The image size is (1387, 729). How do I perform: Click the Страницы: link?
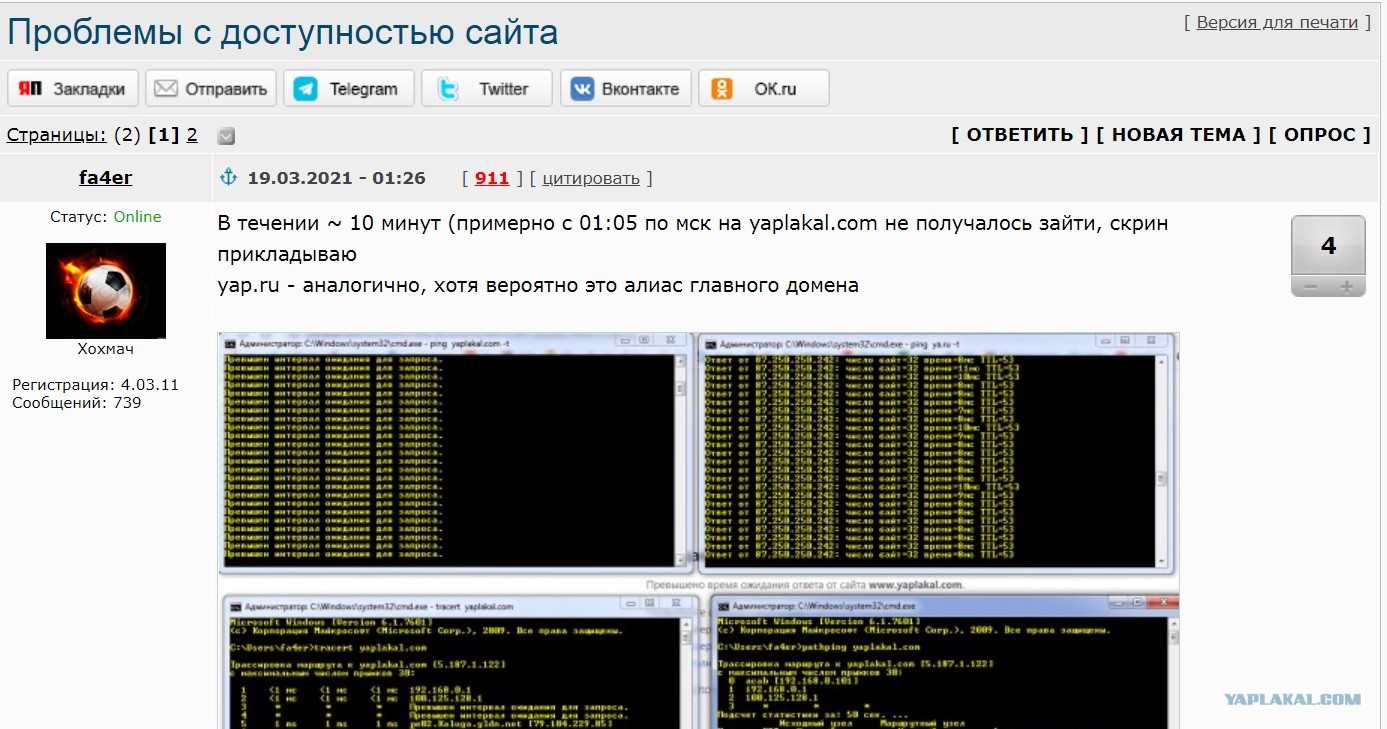tap(57, 135)
